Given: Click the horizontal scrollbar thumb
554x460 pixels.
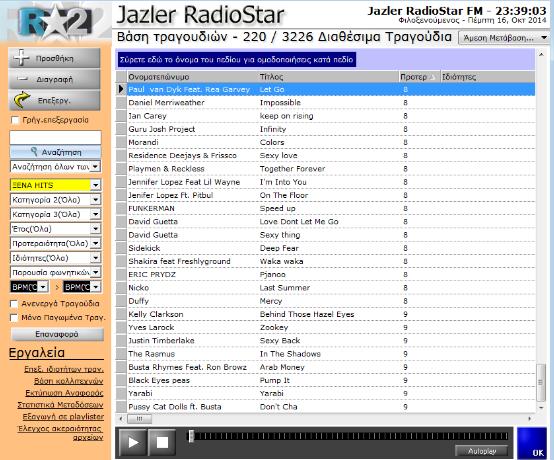Looking at the screenshot, I should pos(140,419).
